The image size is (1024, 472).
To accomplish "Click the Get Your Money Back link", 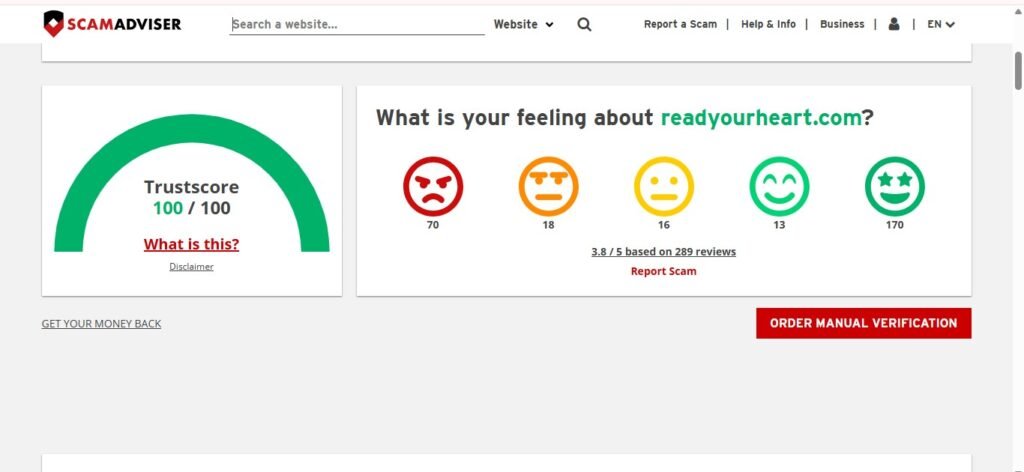I will click(101, 324).
